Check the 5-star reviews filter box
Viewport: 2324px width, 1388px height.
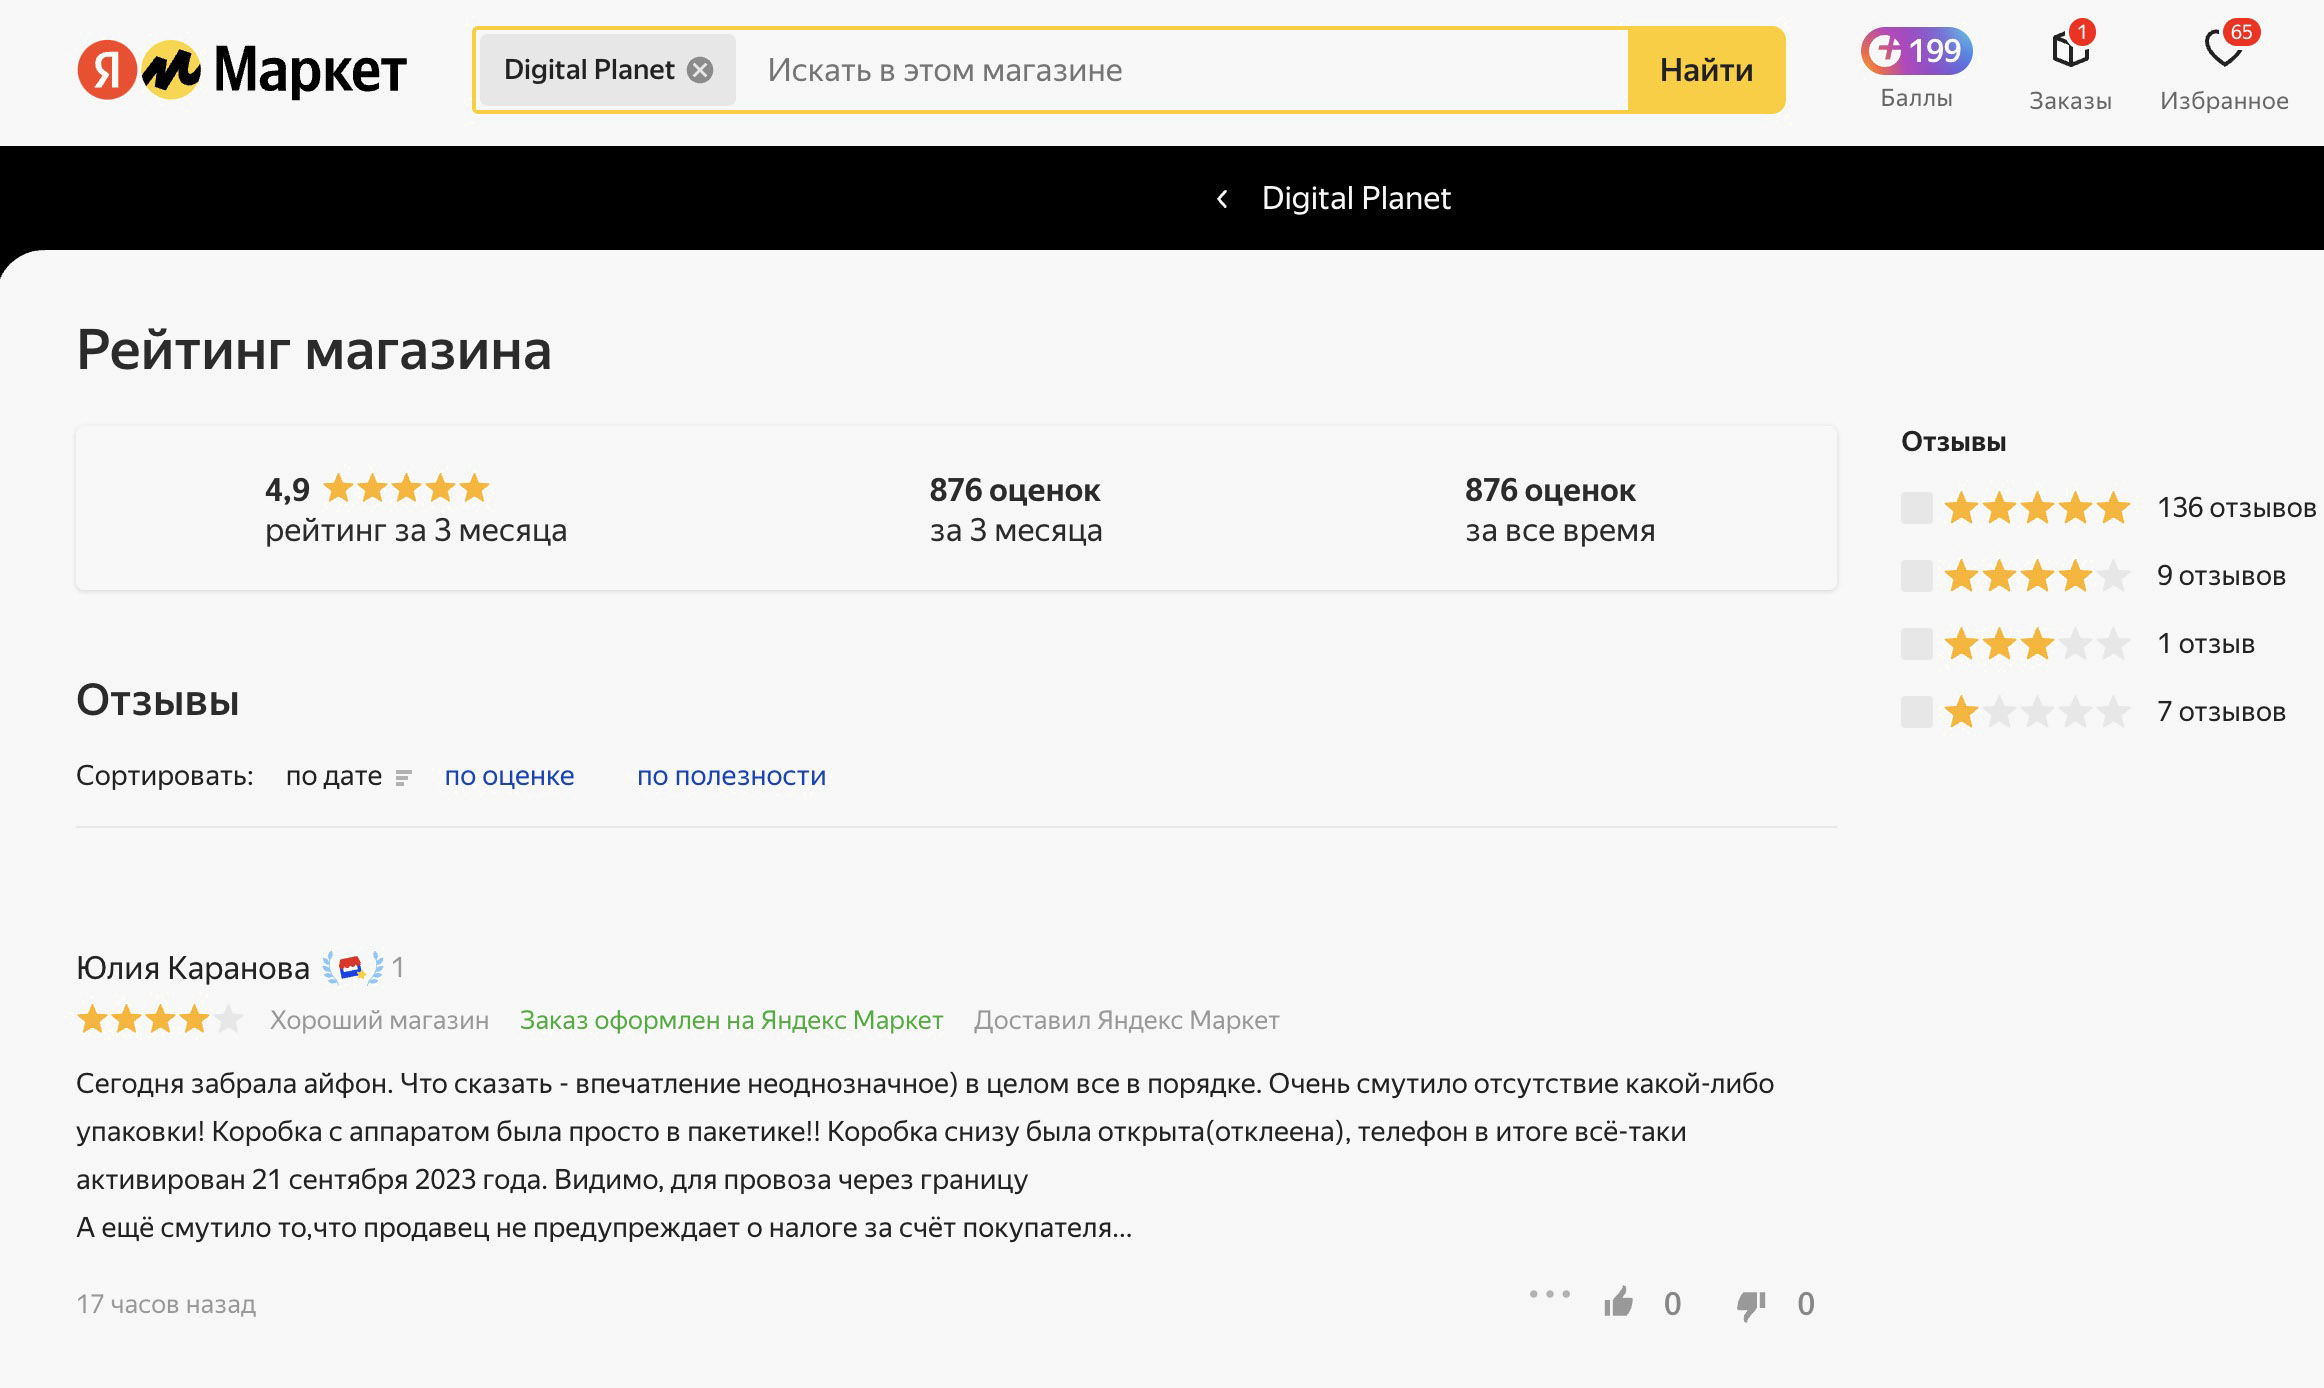tap(1916, 508)
